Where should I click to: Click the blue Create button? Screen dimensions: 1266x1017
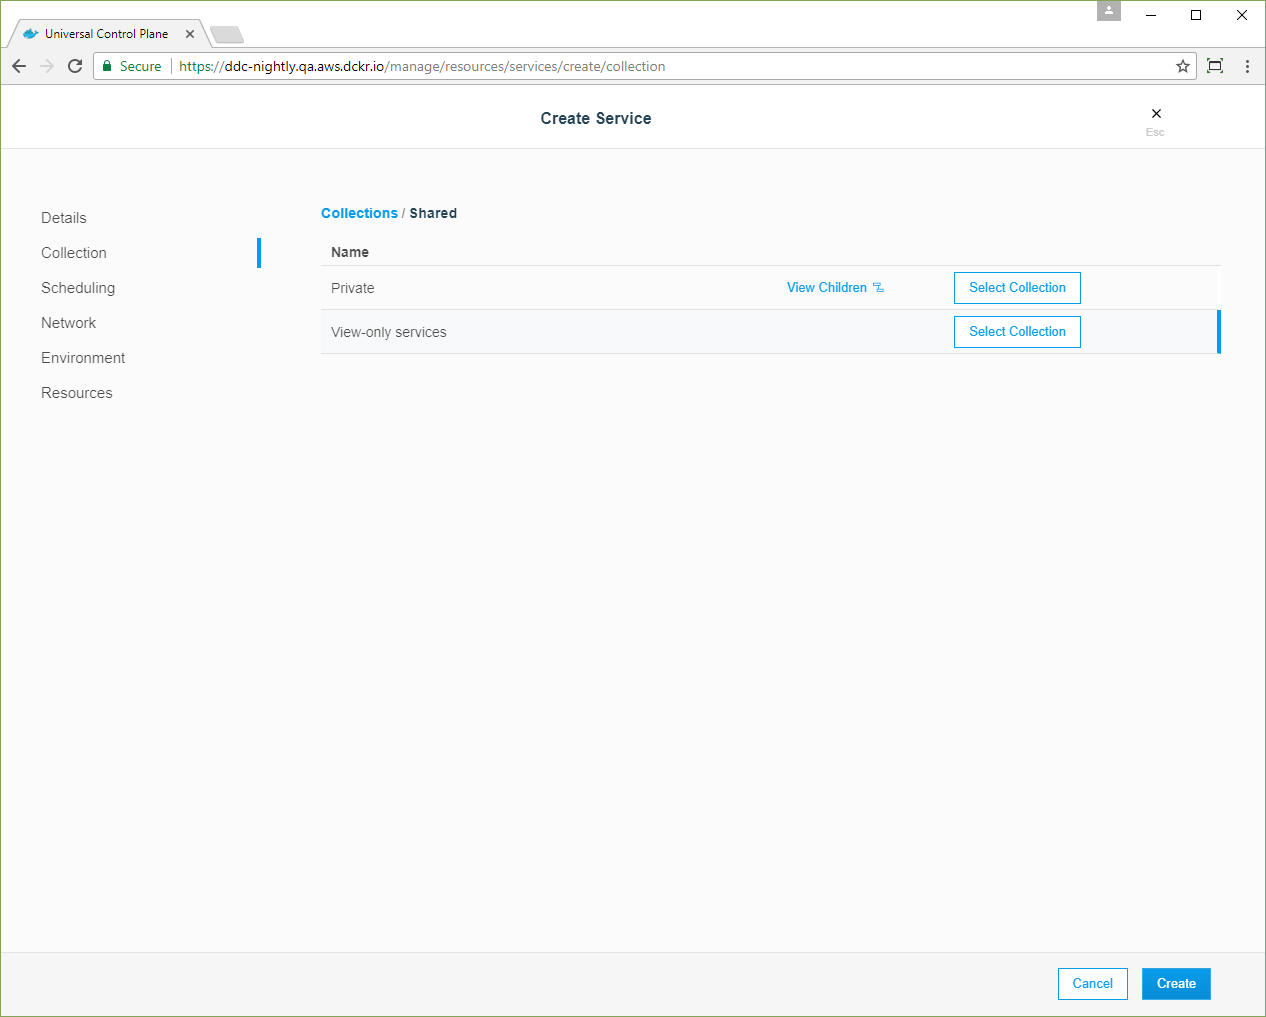click(1176, 984)
